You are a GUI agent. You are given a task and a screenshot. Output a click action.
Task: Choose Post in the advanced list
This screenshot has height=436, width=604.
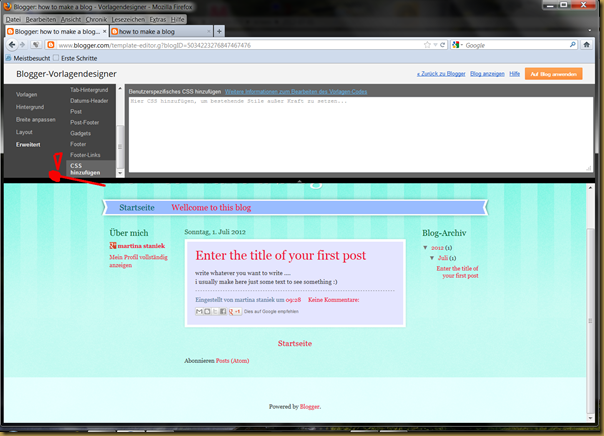76,111
